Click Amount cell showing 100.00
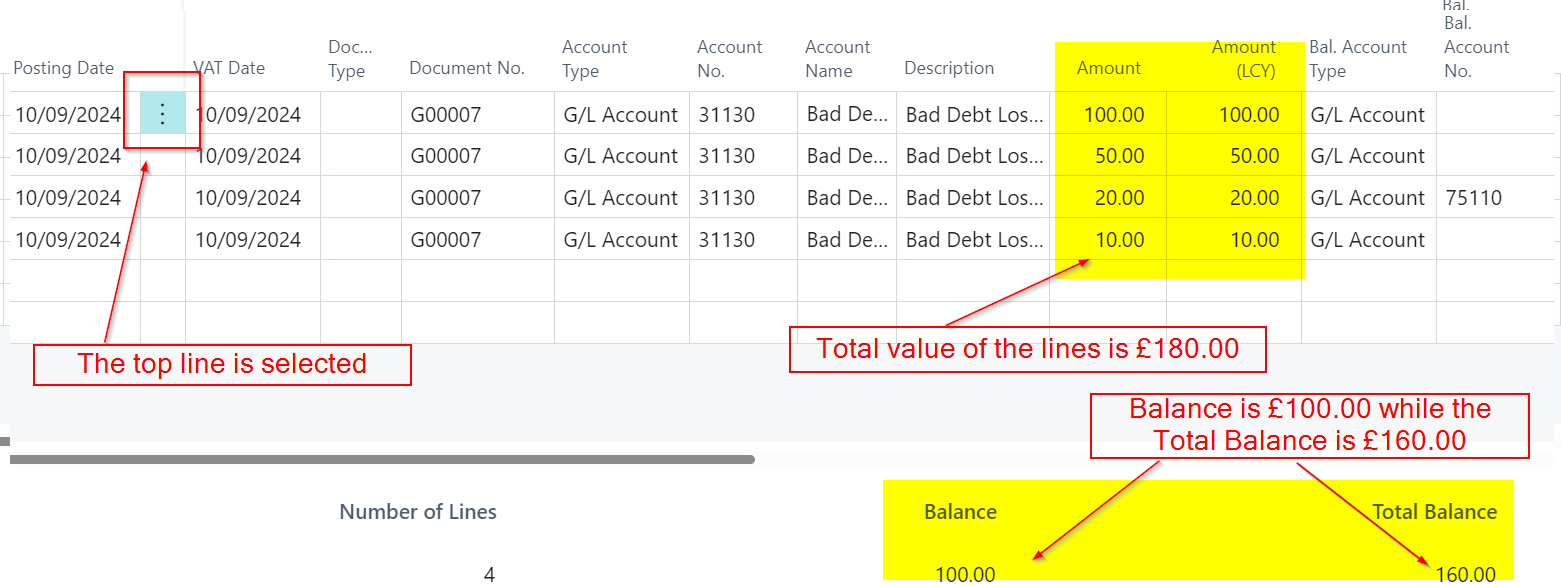 point(1114,115)
